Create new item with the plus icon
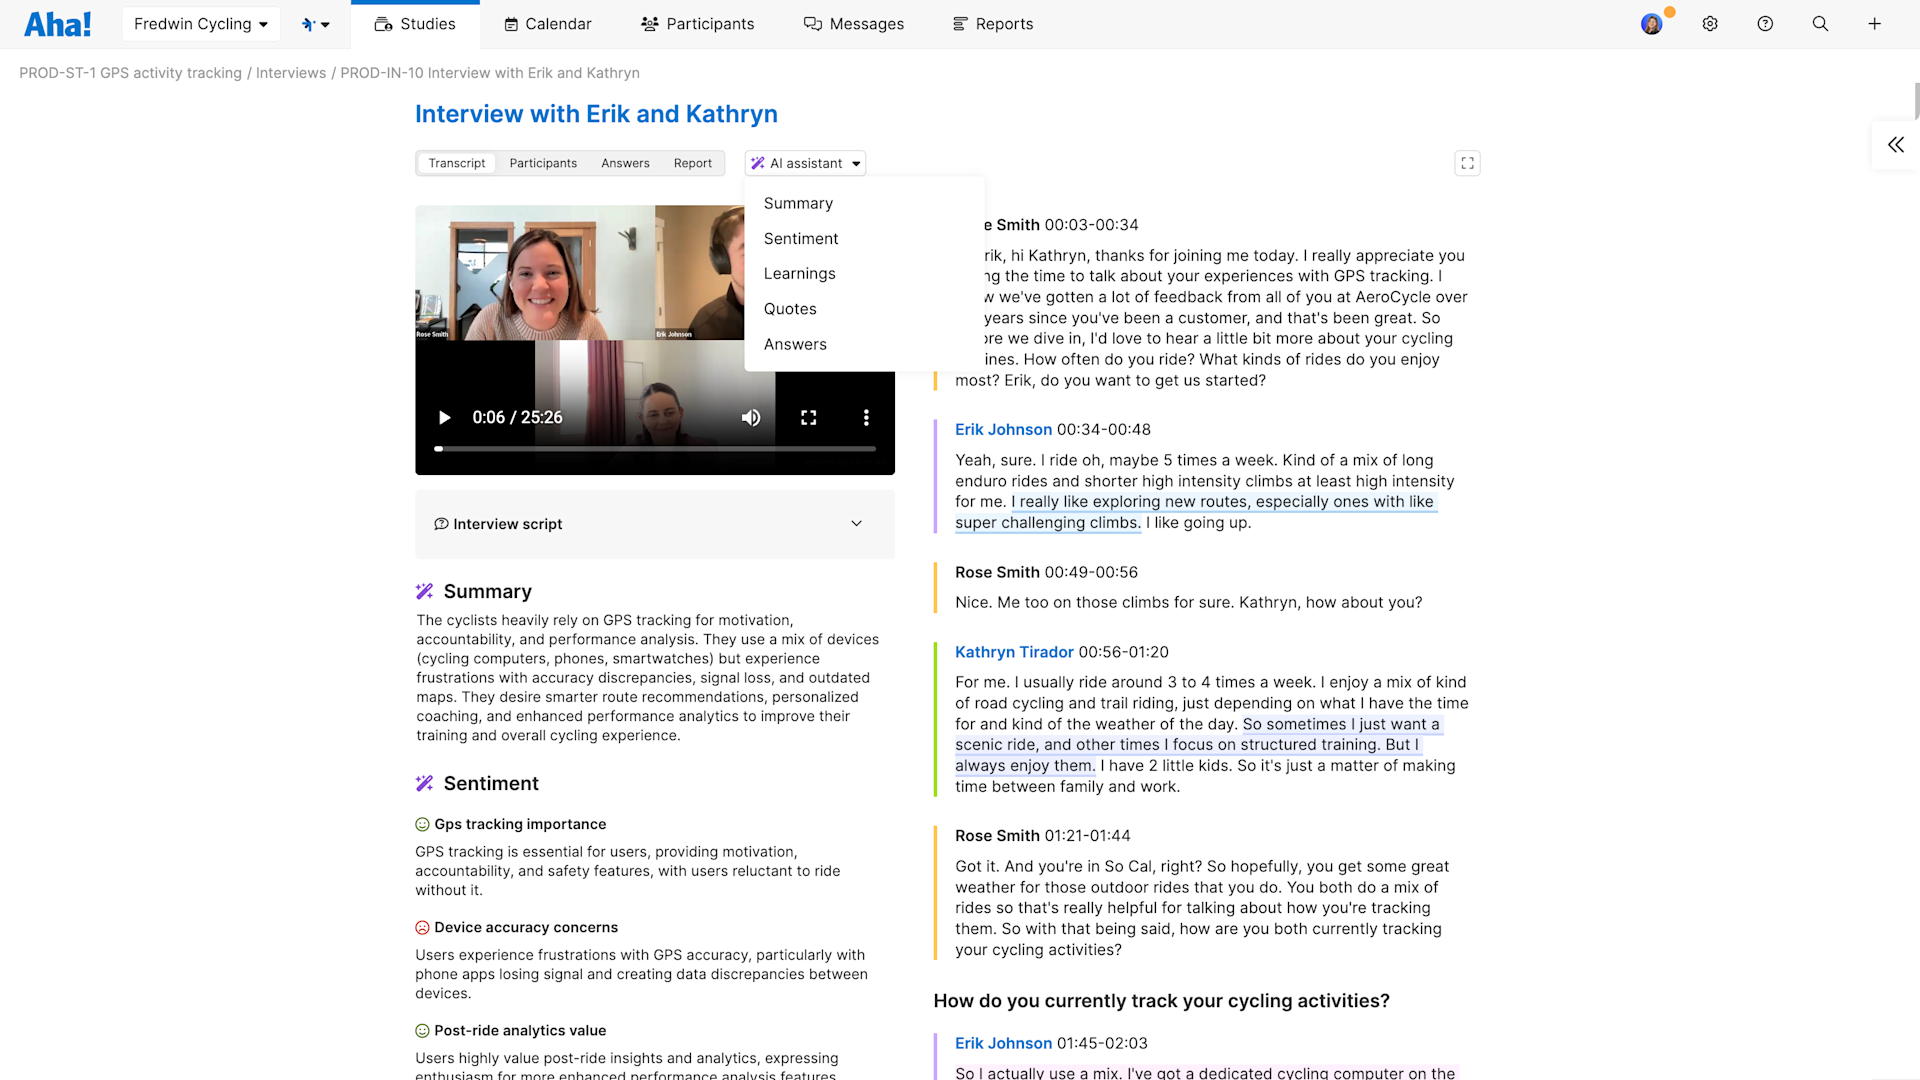 tap(1875, 23)
